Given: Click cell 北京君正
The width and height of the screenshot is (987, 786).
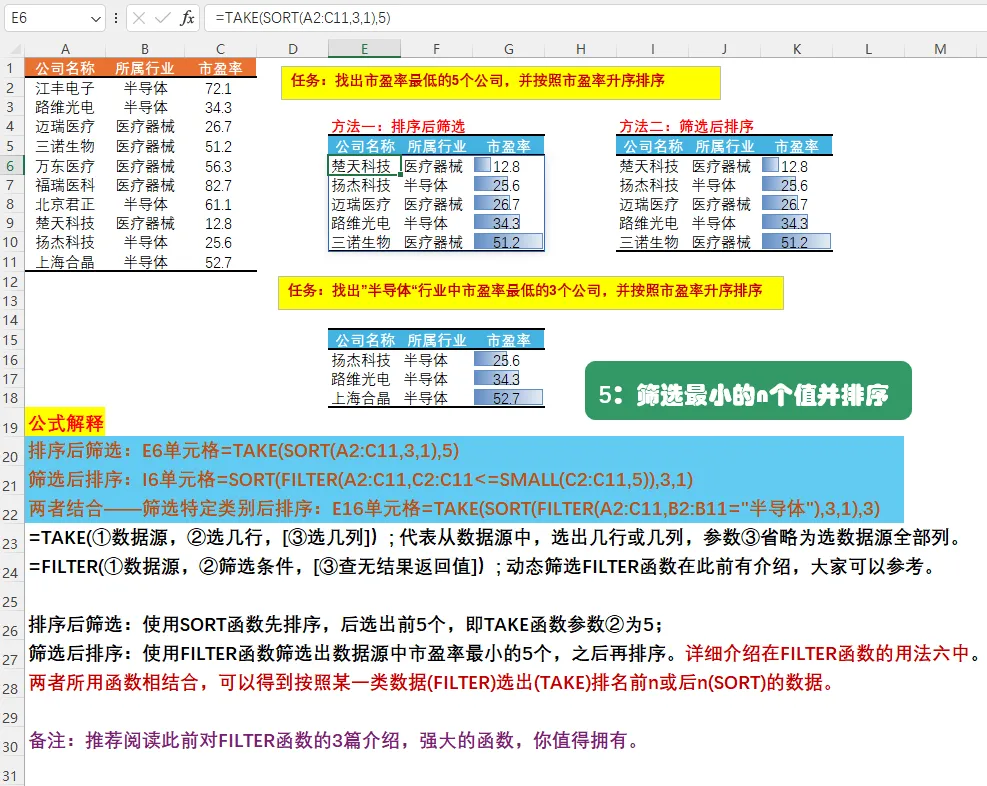Looking at the screenshot, I should coord(65,205).
